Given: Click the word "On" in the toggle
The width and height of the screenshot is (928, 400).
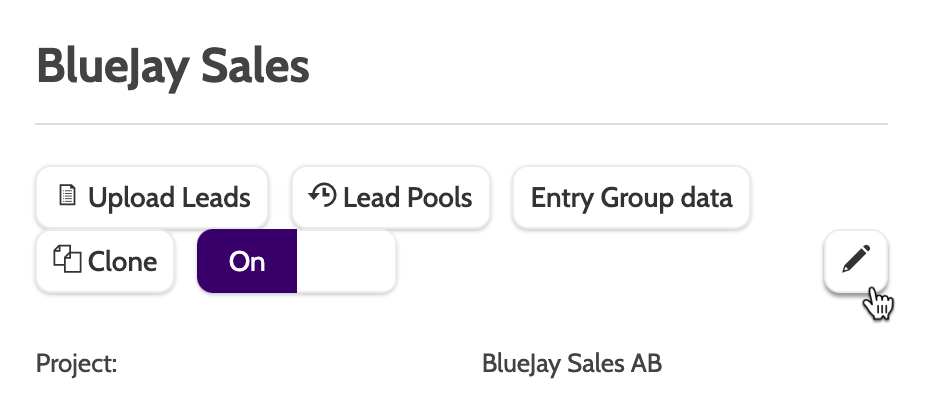Looking at the screenshot, I should click(247, 261).
